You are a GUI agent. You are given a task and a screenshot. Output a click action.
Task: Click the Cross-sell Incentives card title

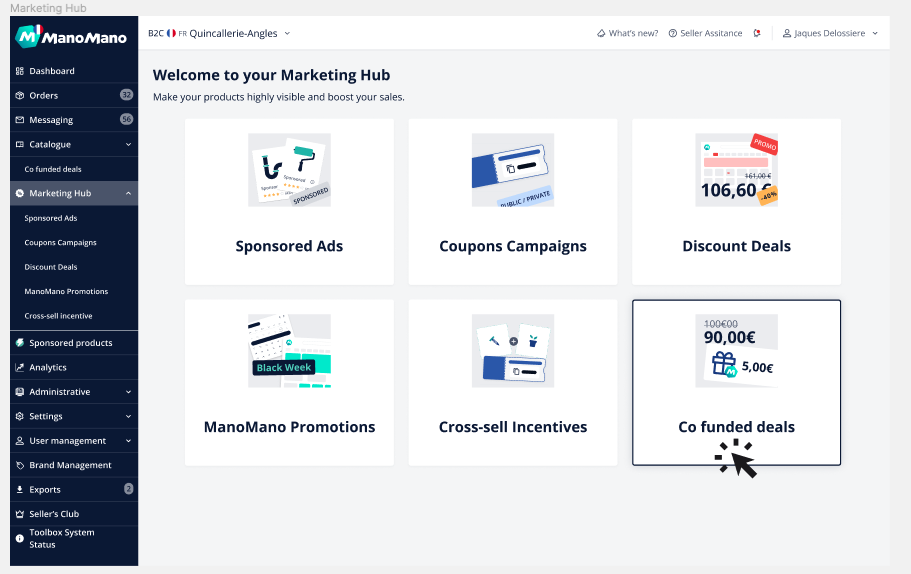tap(513, 426)
